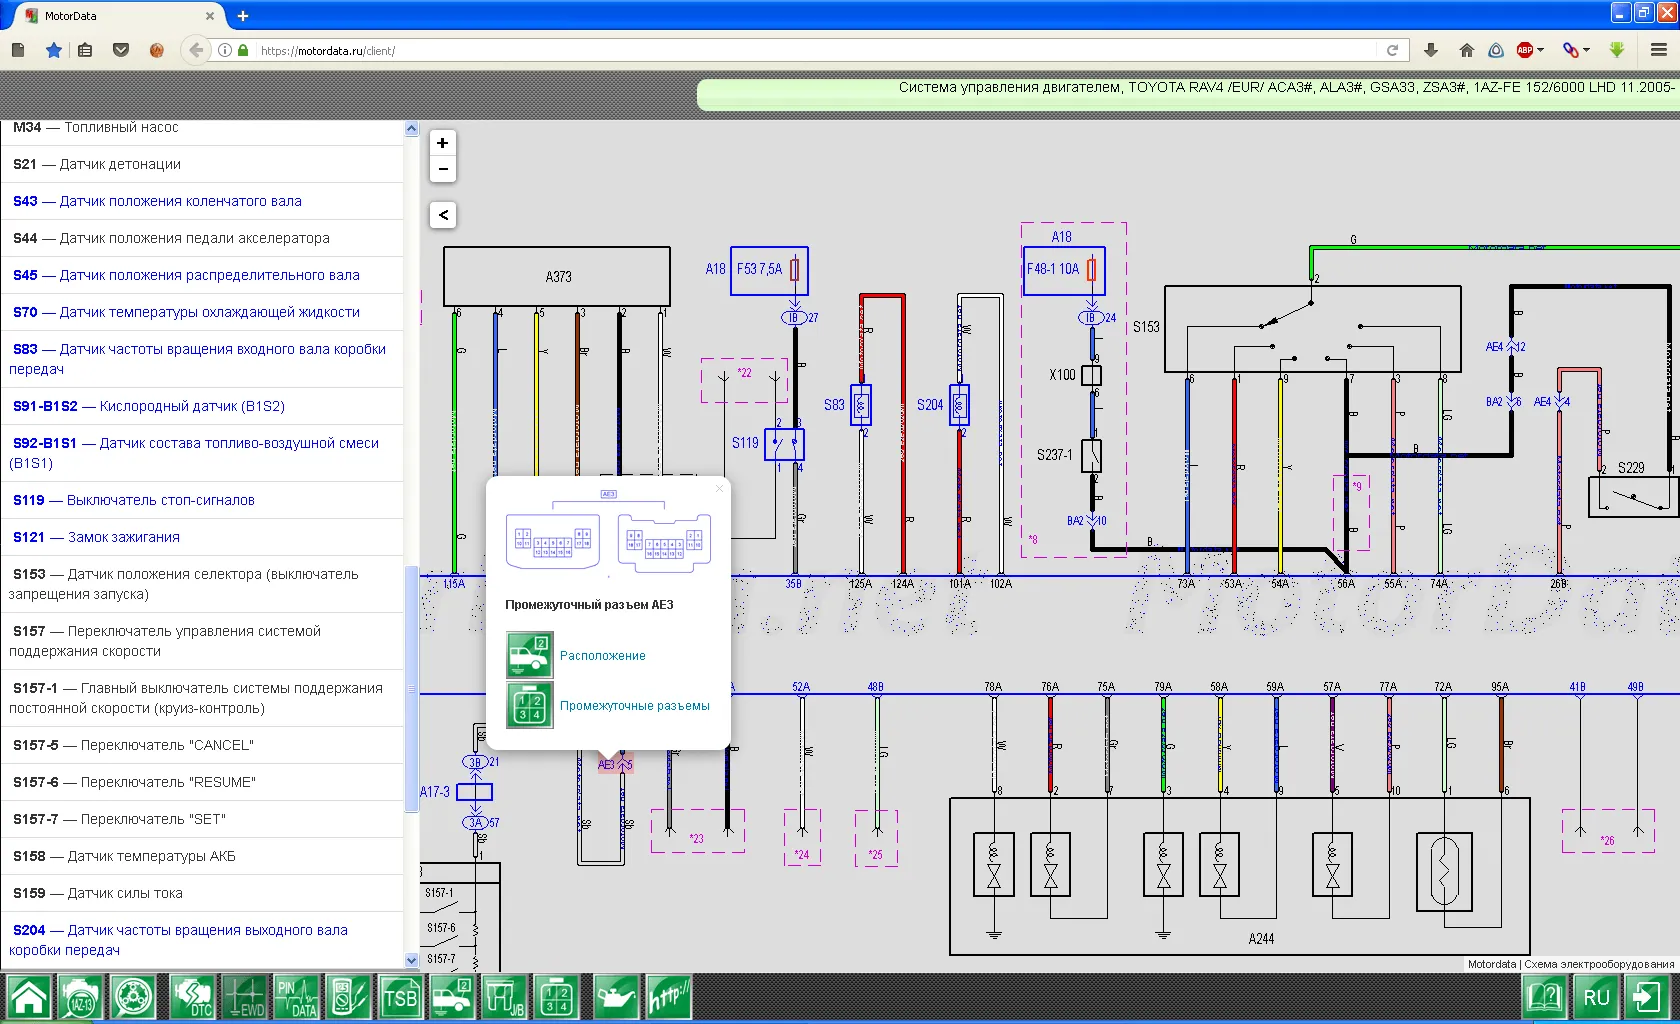Click the green download arrow extension icon

coord(1617,50)
